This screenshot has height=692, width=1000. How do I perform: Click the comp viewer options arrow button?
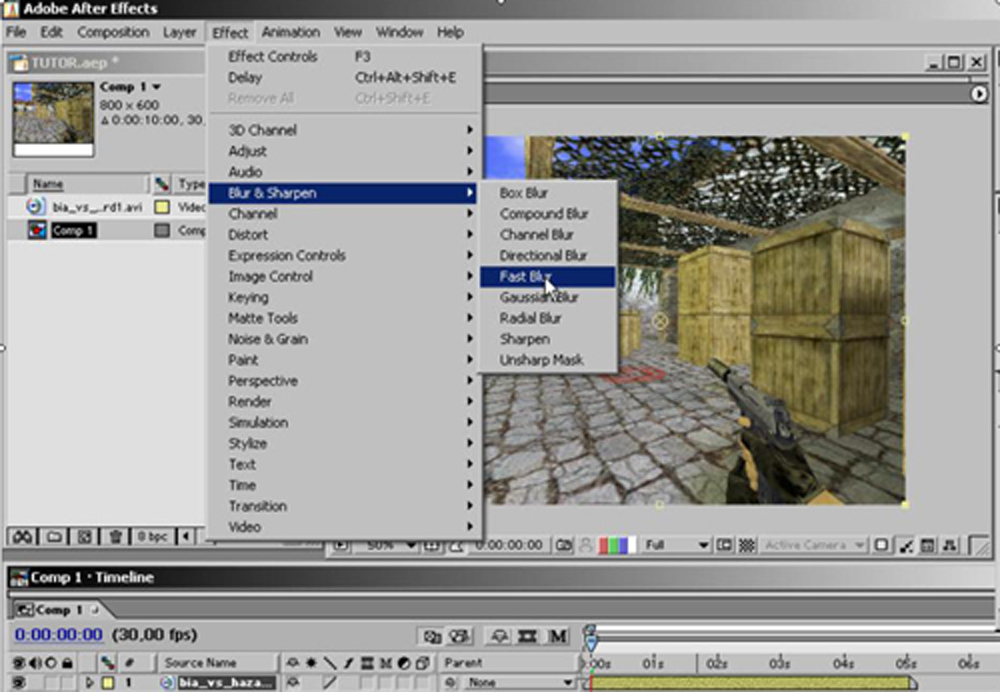pyautogui.click(x=979, y=94)
